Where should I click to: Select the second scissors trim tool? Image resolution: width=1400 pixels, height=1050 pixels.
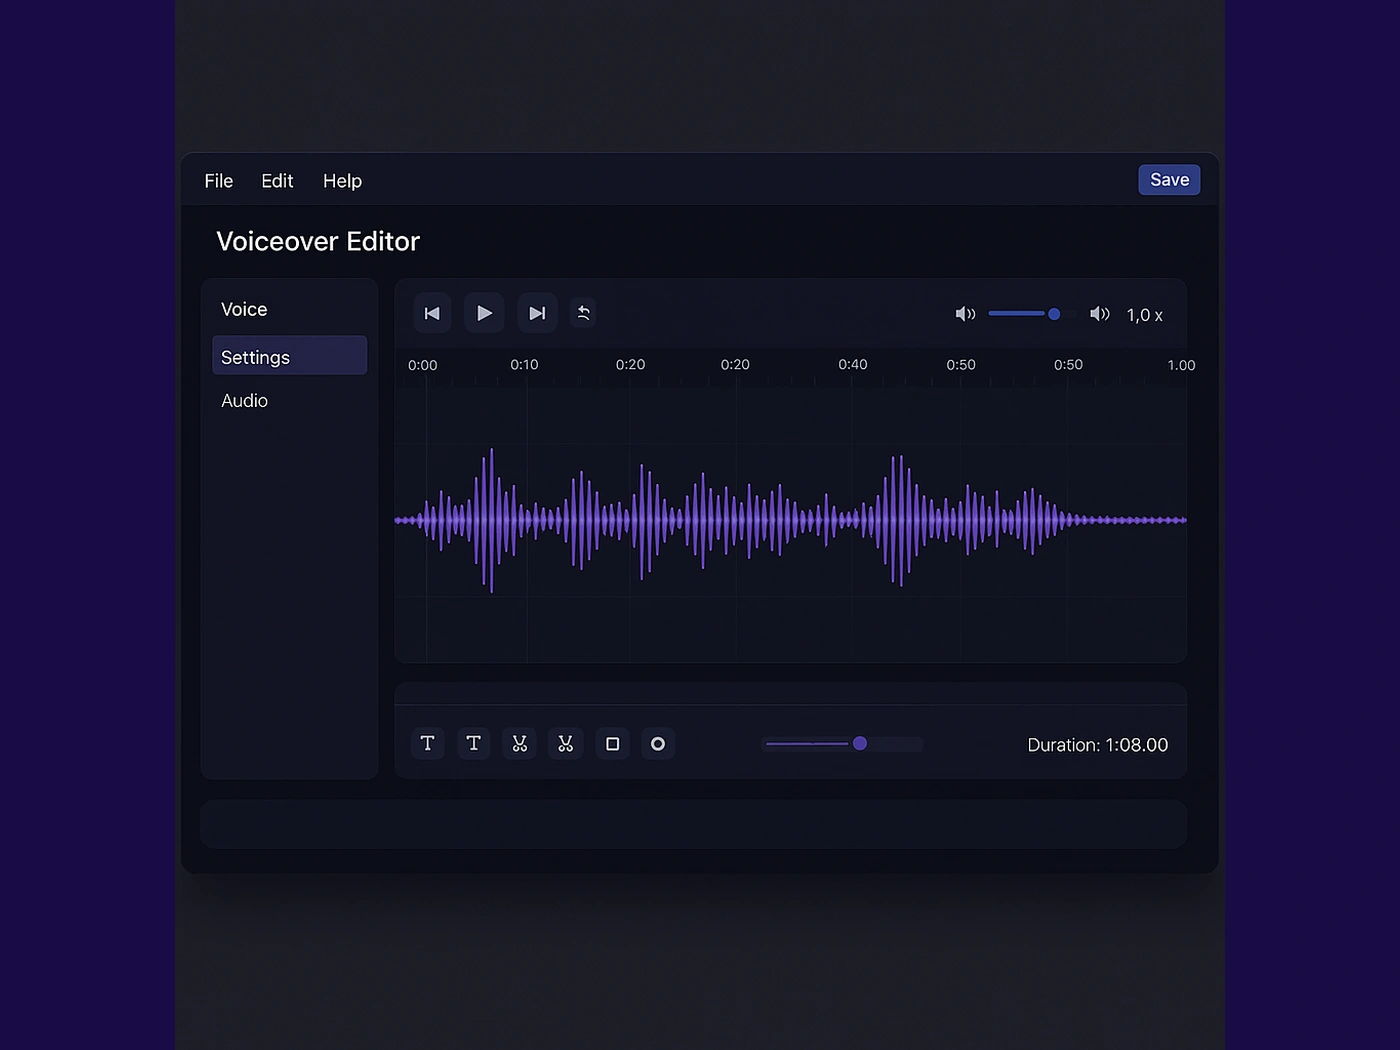[x=565, y=743]
